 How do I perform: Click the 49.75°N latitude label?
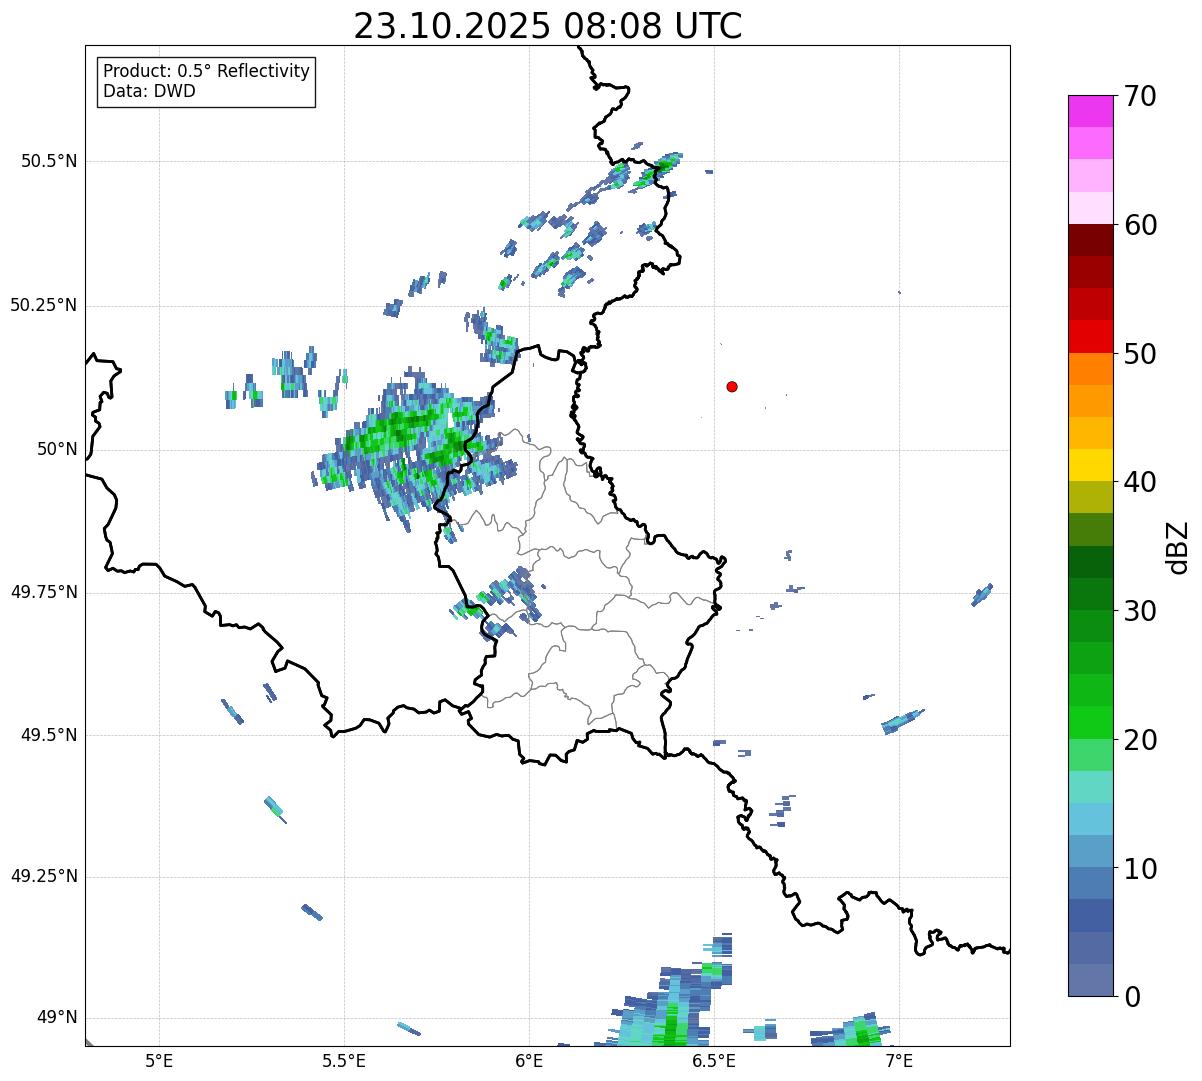point(44,592)
